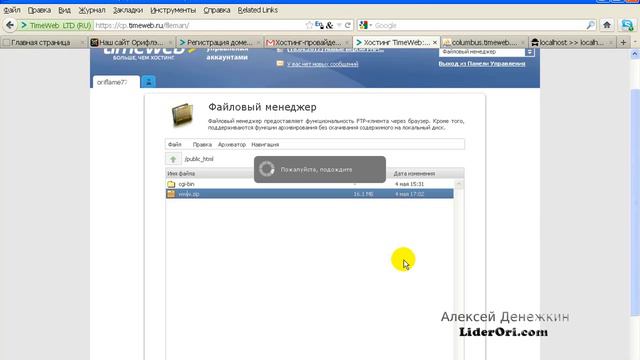Click the file list scrollbar up arrow
The image size is (640, 360).
(459, 184)
